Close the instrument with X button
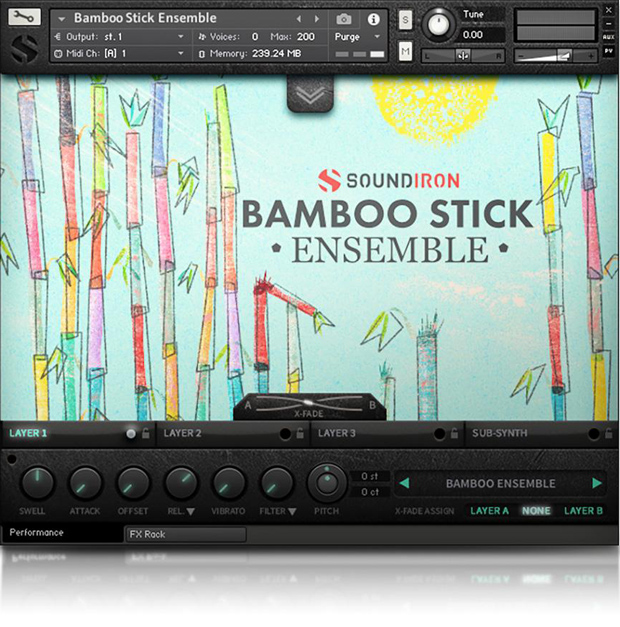 tap(608, 10)
